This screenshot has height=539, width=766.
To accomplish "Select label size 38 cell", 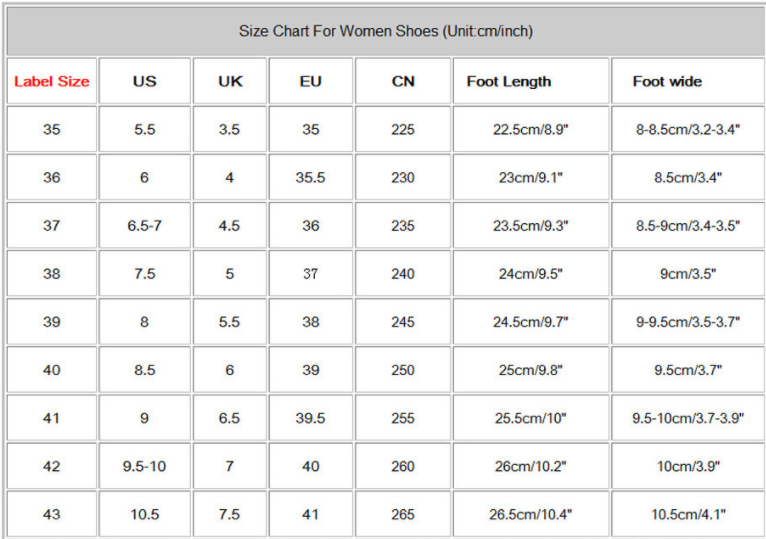I will click(x=52, y=274).
